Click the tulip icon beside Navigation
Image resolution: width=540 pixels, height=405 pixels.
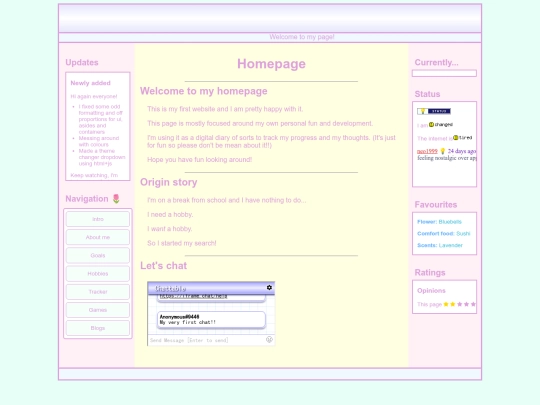(x=116, y=199)
